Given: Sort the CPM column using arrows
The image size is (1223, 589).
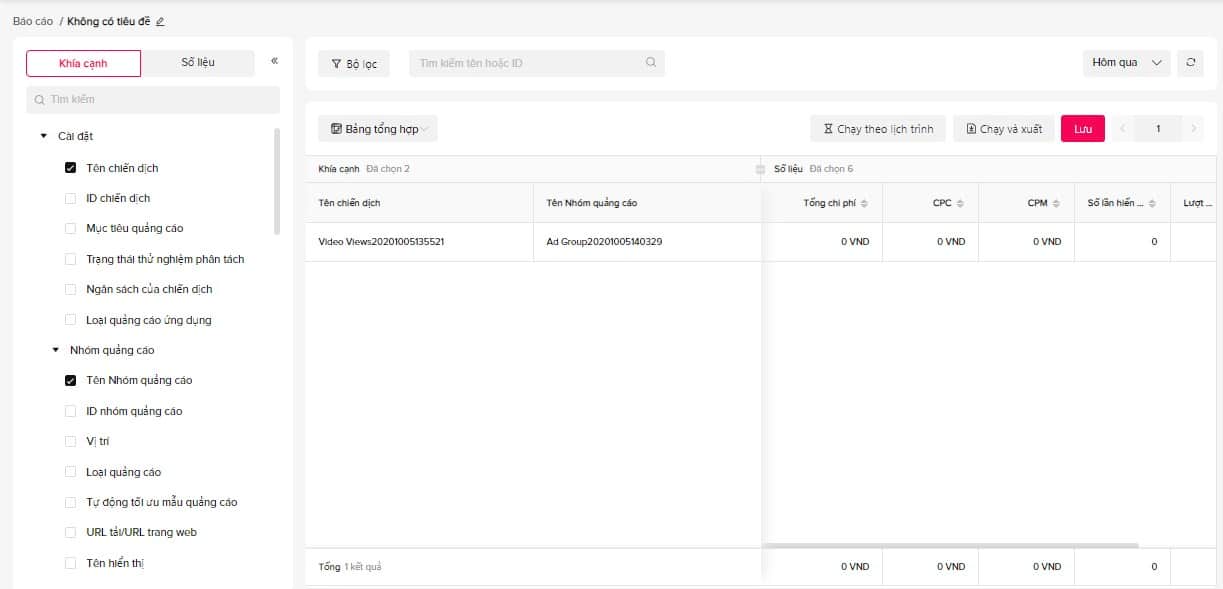Looking at the screenshot, I should click(1056, 204).
